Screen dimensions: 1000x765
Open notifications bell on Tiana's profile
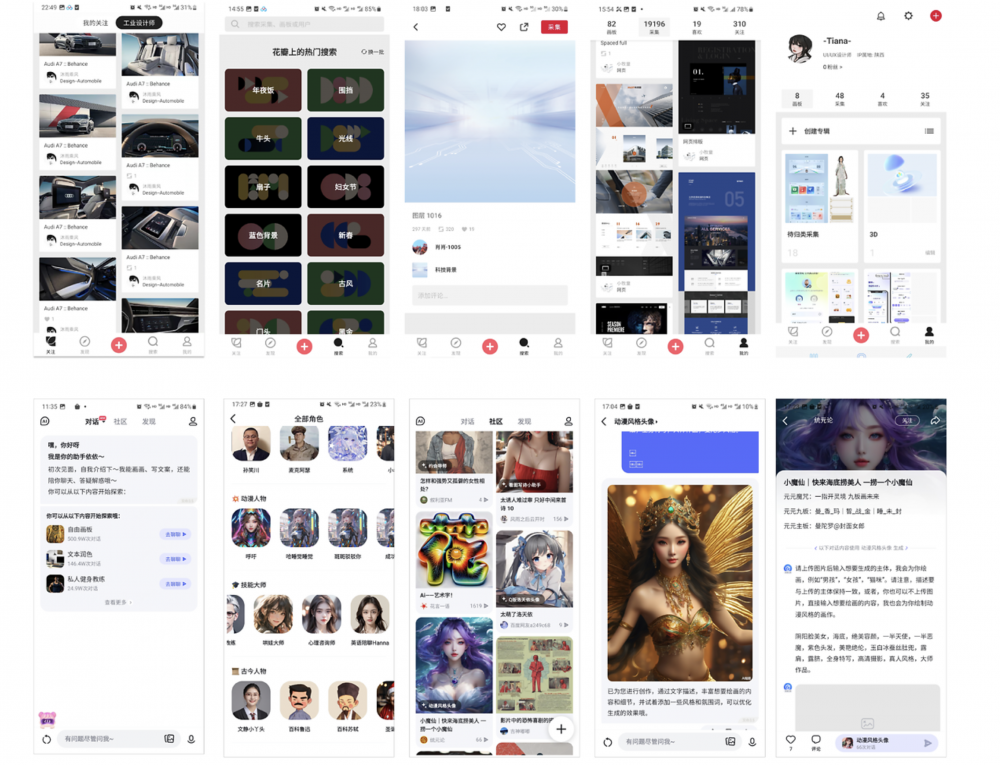tap(880, 16)
